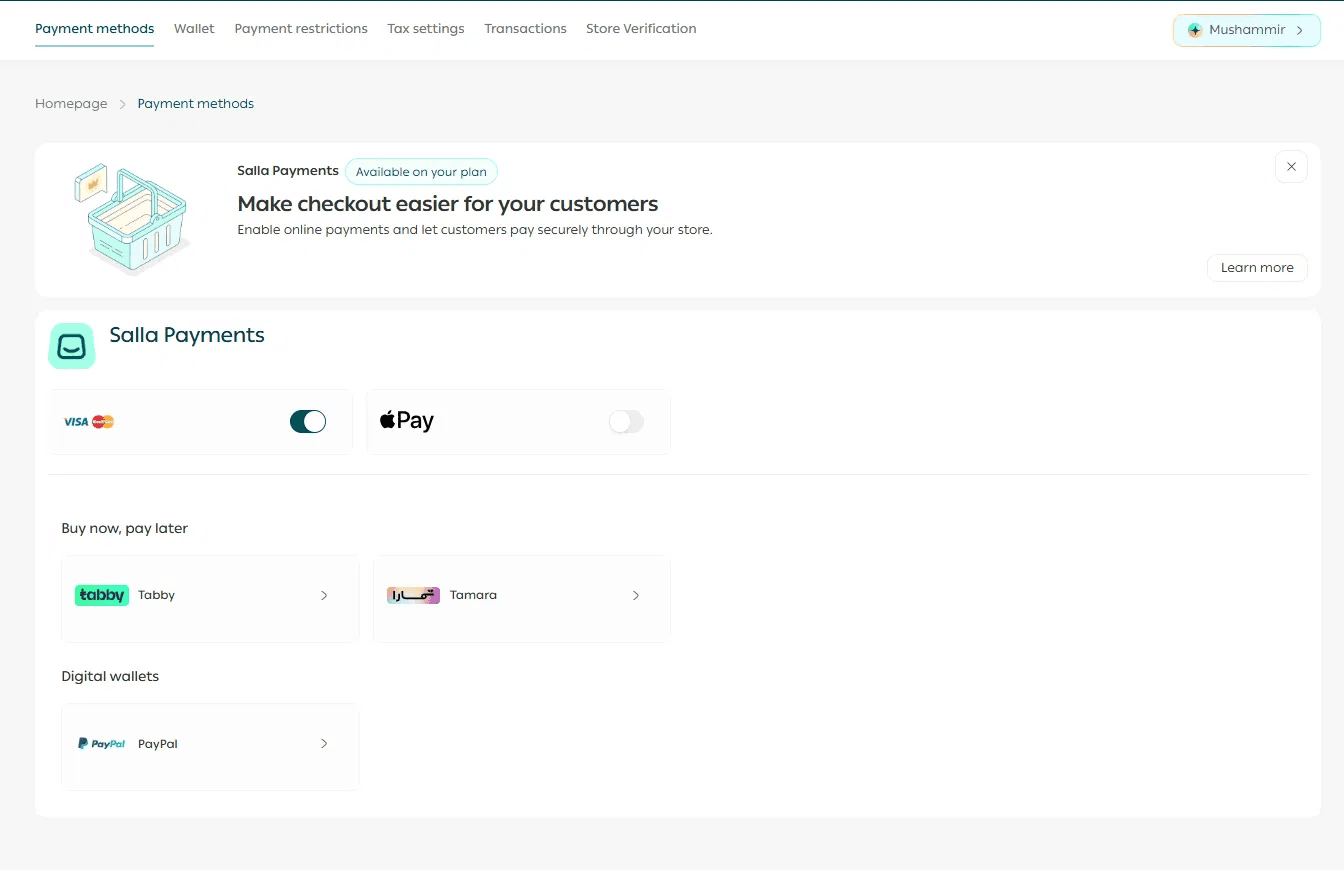The width and height of the screenshot is (1344, 870).
Task: Click the breadcrumb separator chevron
Action: (x=123, y=104)
